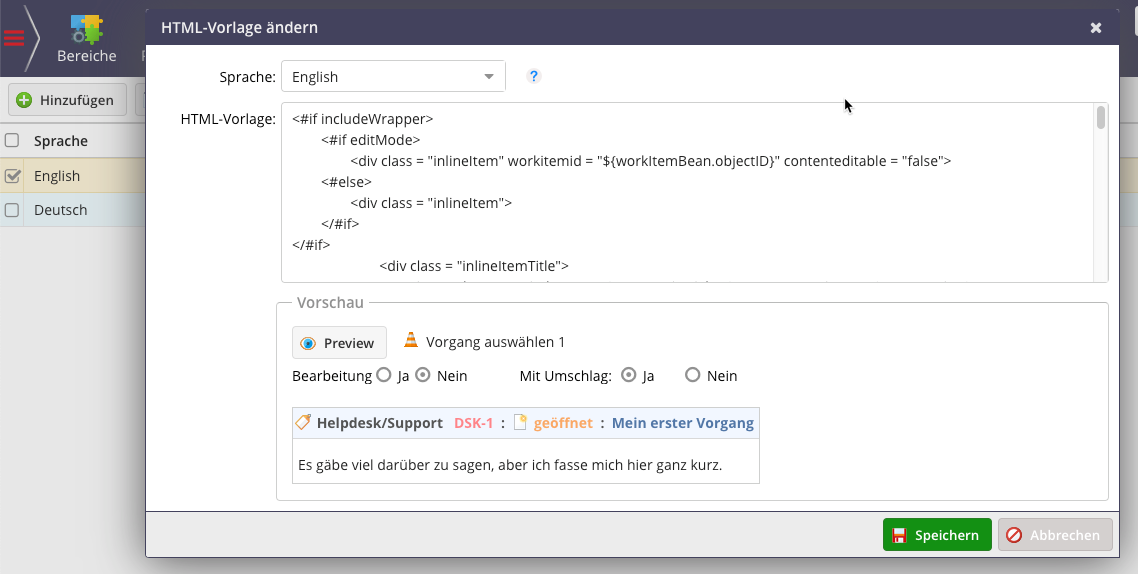Viewport: 1138px width, 574px height.
Task: Select Ja for Bearbeitung
Action: tap(383, 376)
